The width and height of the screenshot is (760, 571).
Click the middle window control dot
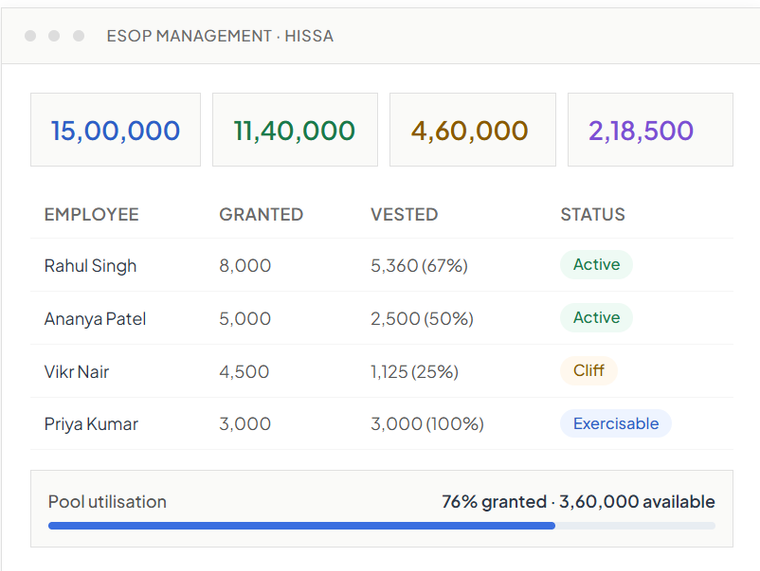pos(54,36)
